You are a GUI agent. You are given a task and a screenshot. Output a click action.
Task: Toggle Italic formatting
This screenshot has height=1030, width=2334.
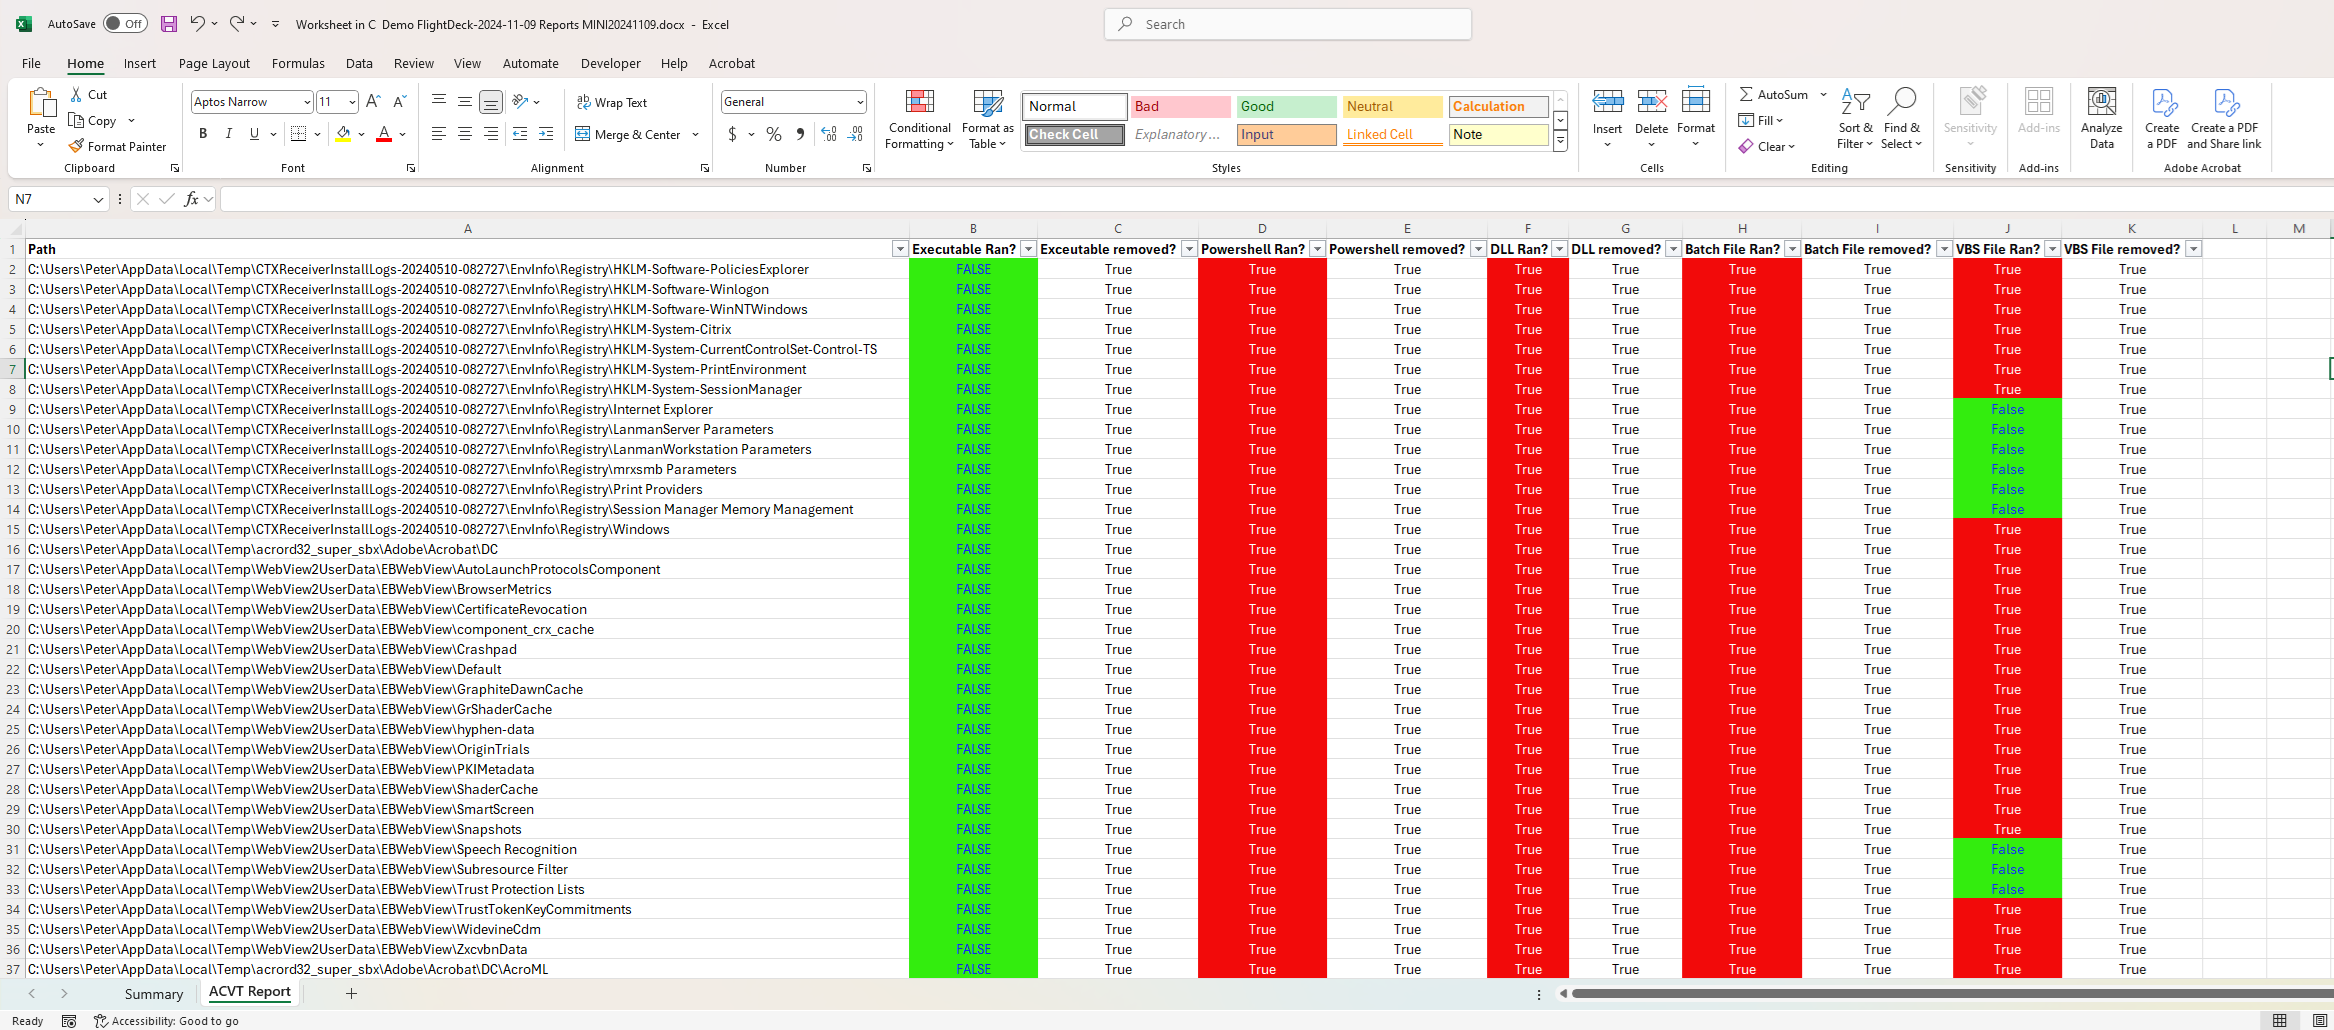[229, 134]
